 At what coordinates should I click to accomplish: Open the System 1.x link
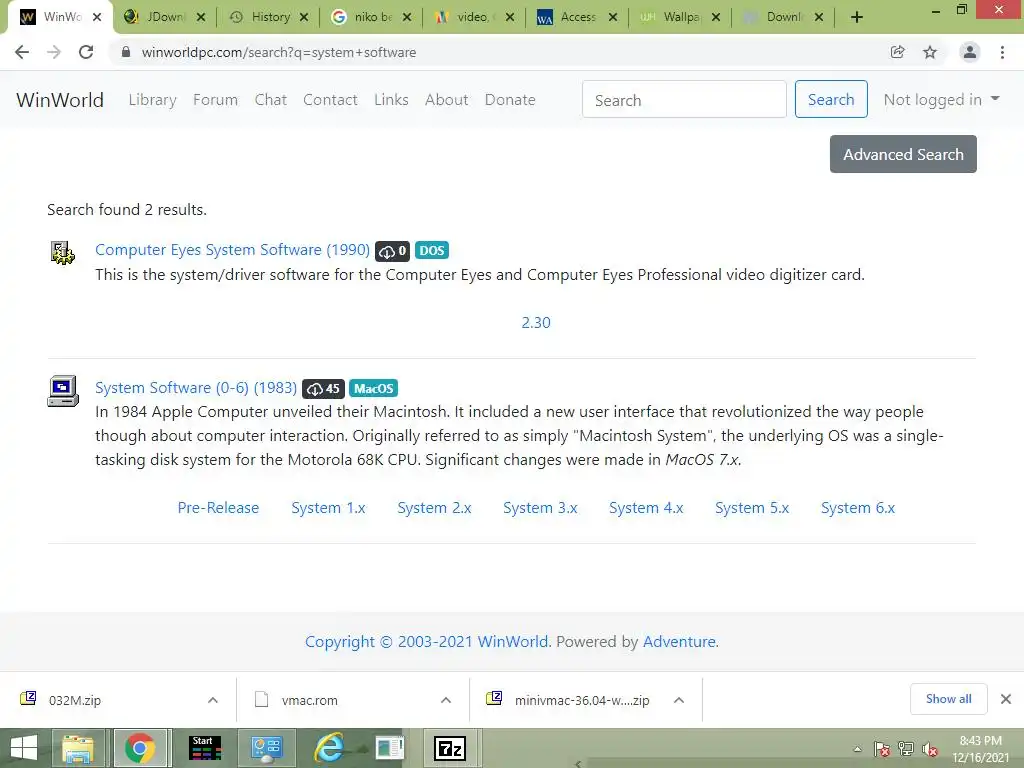coord(328,508)
